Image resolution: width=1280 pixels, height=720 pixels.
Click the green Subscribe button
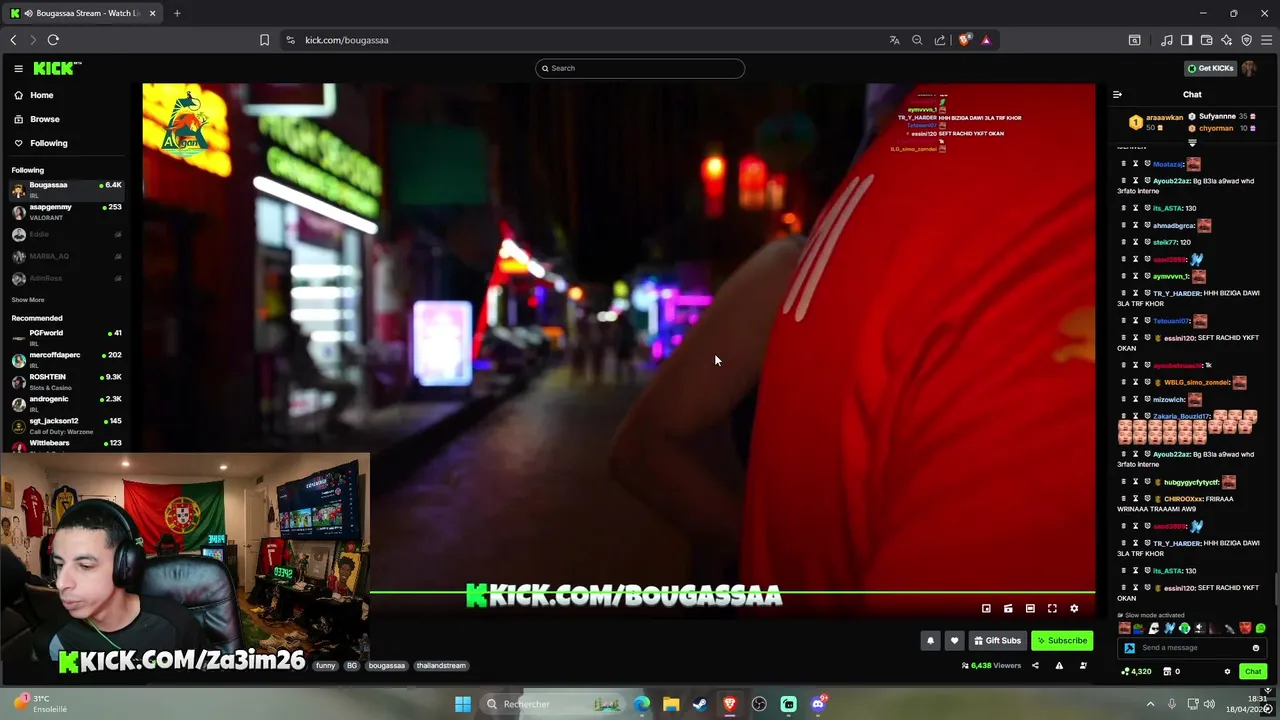tap(1062, 641)
